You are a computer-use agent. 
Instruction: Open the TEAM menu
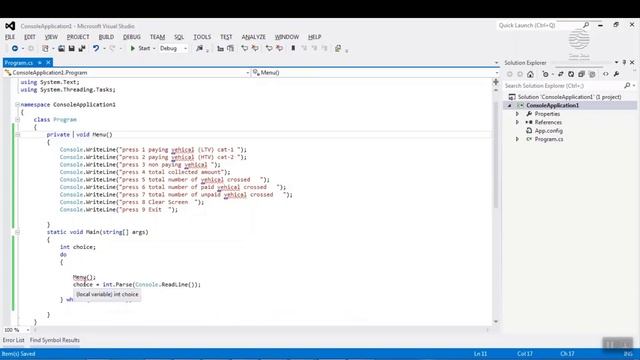click(x=158, y=37)
